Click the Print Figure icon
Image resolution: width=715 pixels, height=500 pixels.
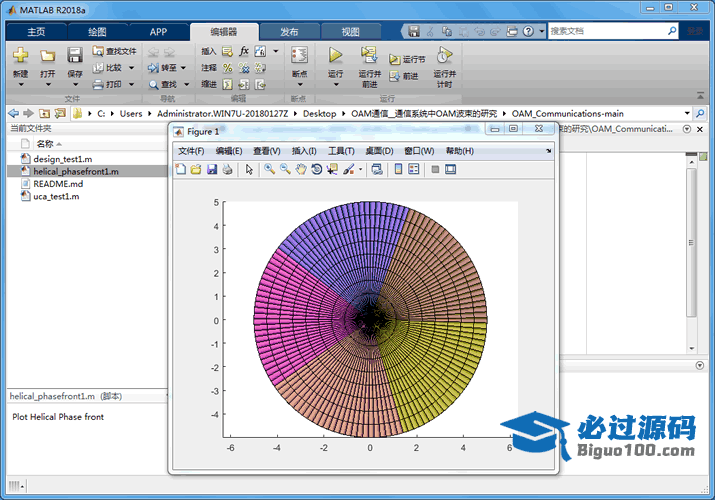[227, 170]
